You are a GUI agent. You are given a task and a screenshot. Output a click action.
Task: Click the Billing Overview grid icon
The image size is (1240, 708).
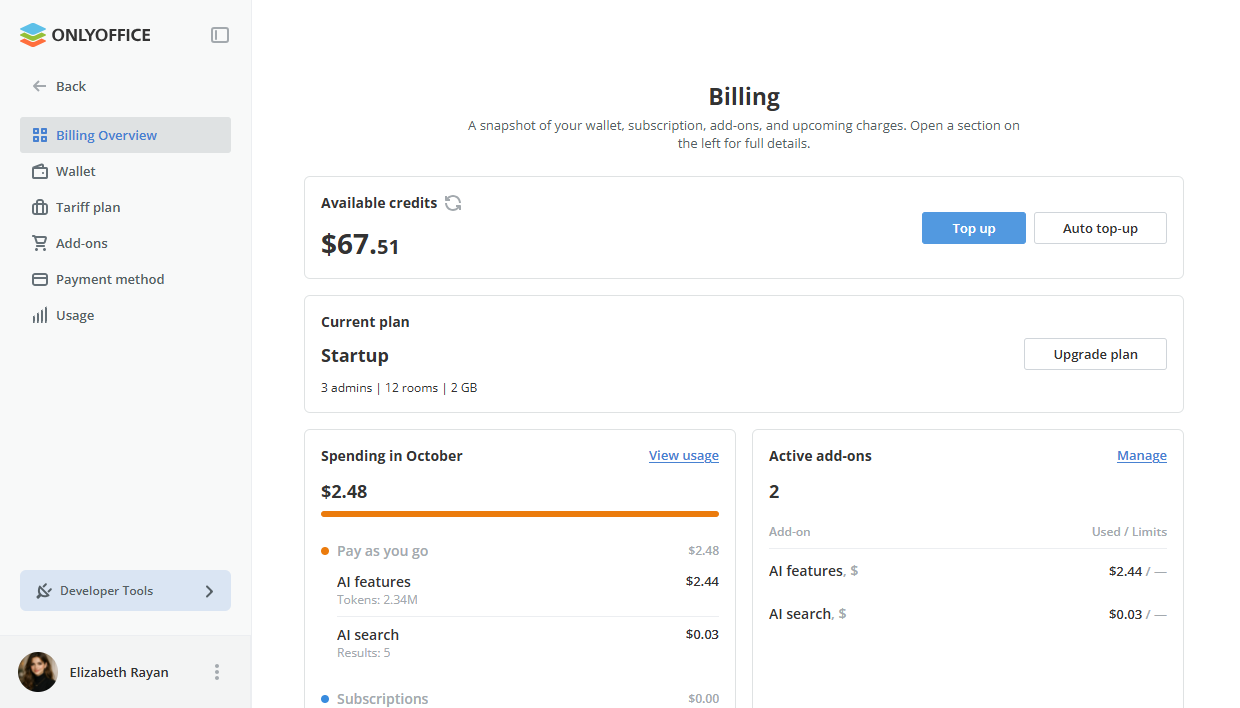click(x=40, y=135)
